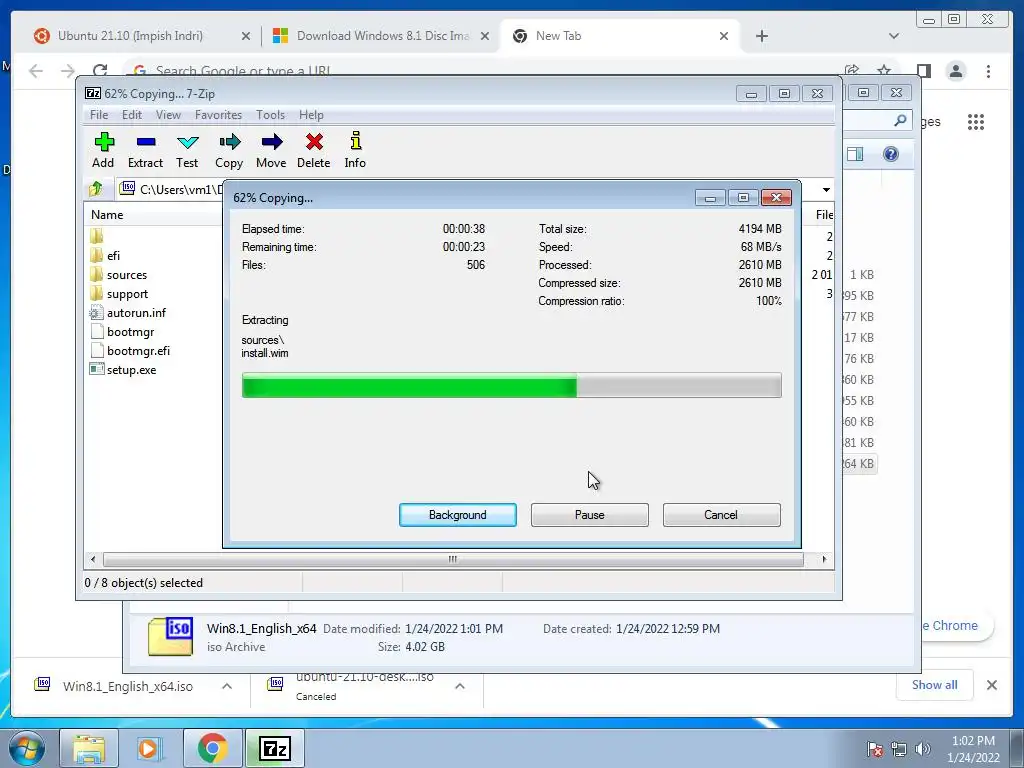Viewport: 1024px width, 768px height.
Task: Open Google apps grid icon
Action: coord(976,121)
